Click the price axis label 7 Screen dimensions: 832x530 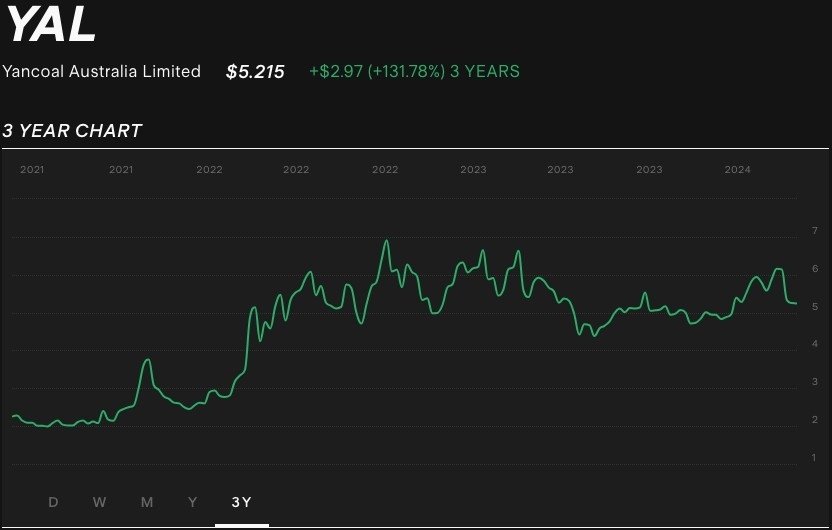[x=814, y=230]
